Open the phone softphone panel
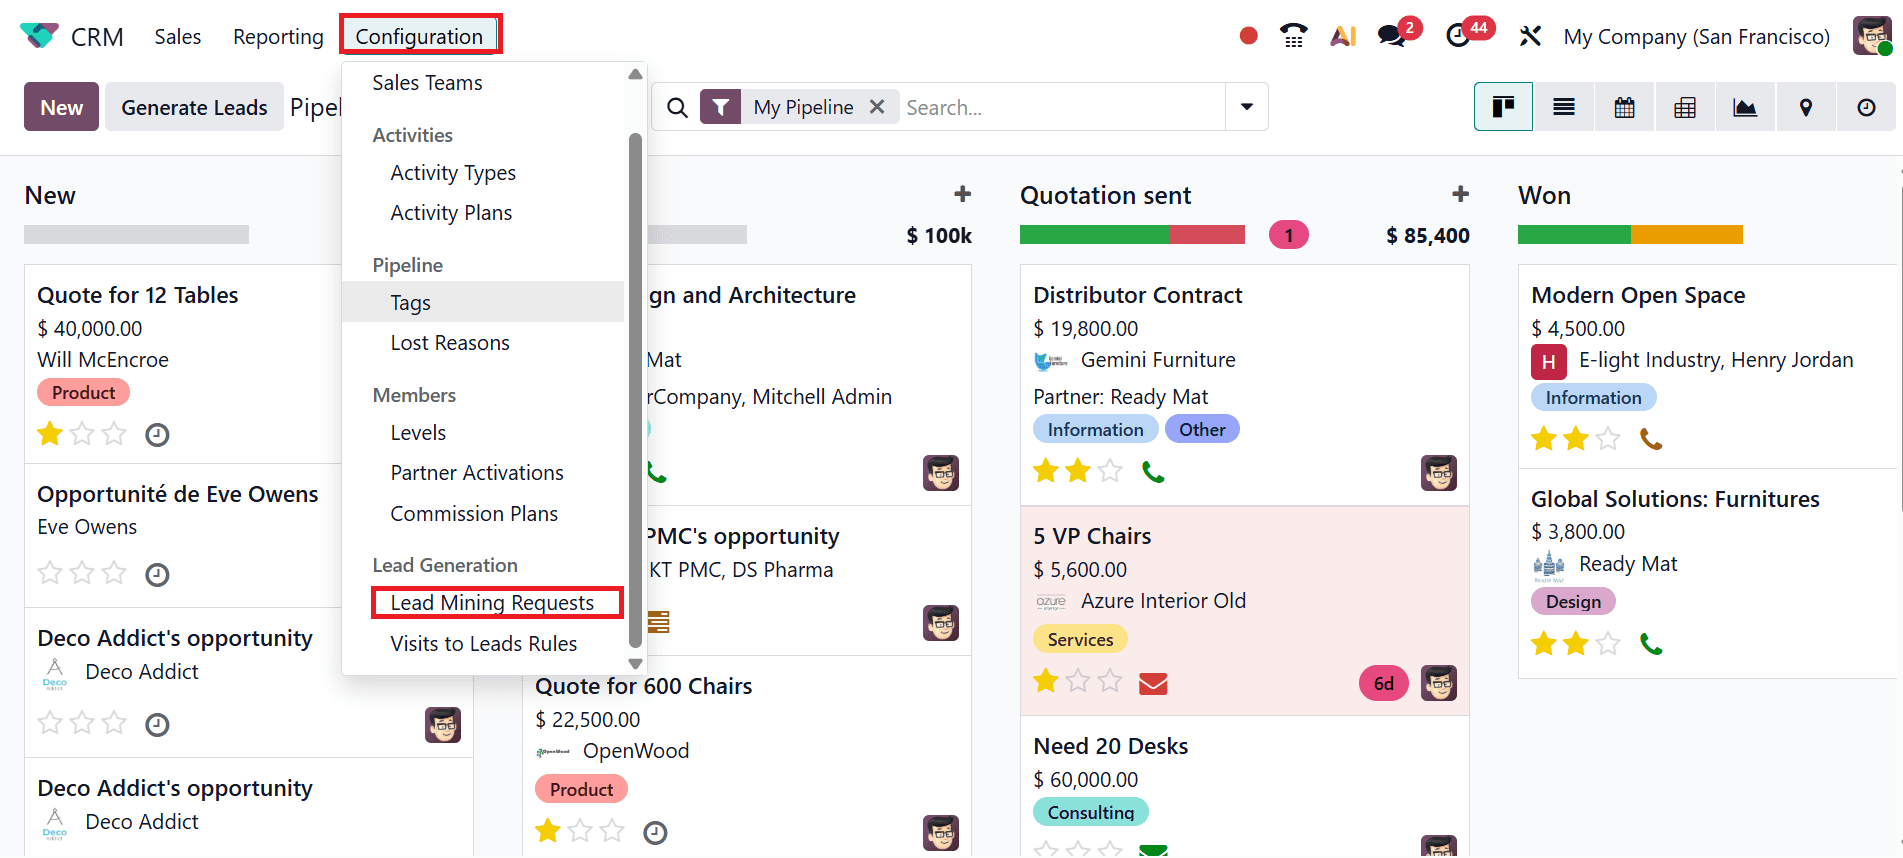 point(1293,35)
